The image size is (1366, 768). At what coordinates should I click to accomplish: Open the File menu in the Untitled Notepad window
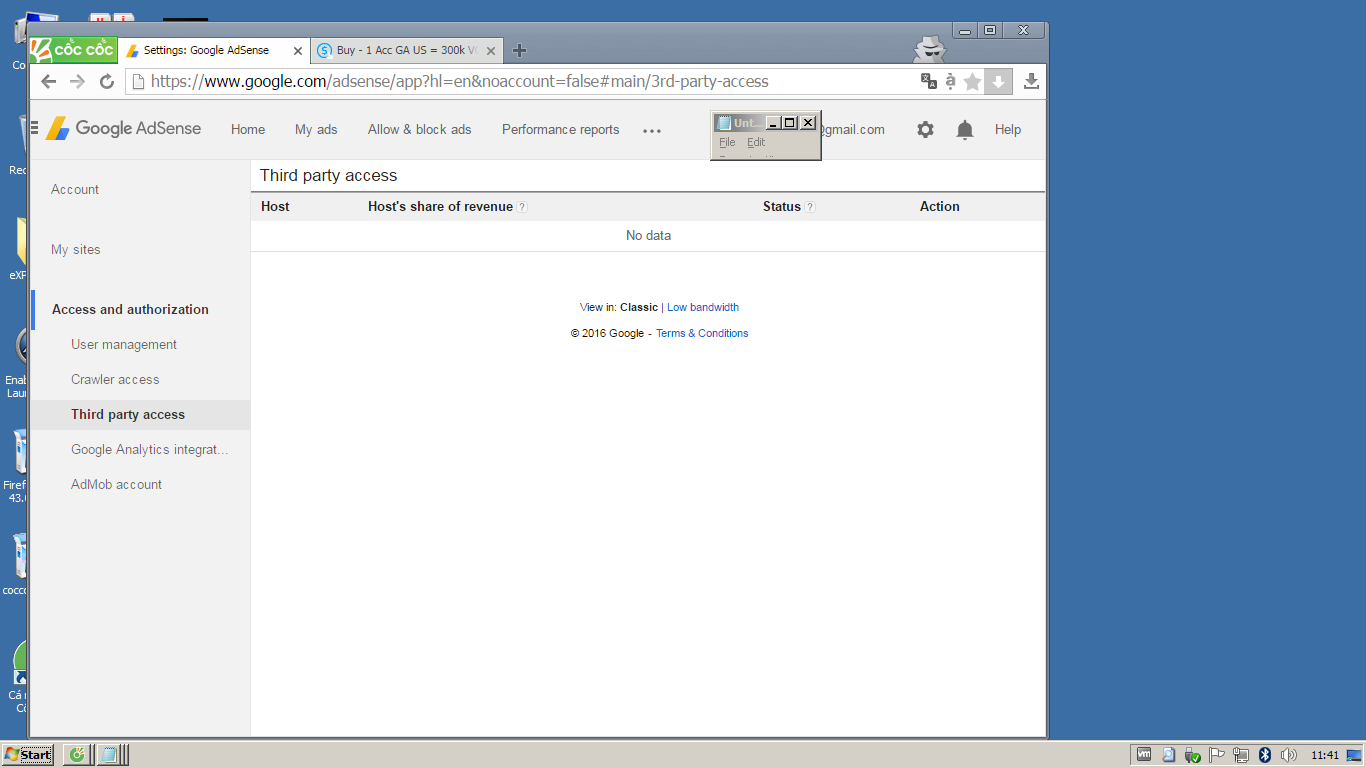coord(727,142)
